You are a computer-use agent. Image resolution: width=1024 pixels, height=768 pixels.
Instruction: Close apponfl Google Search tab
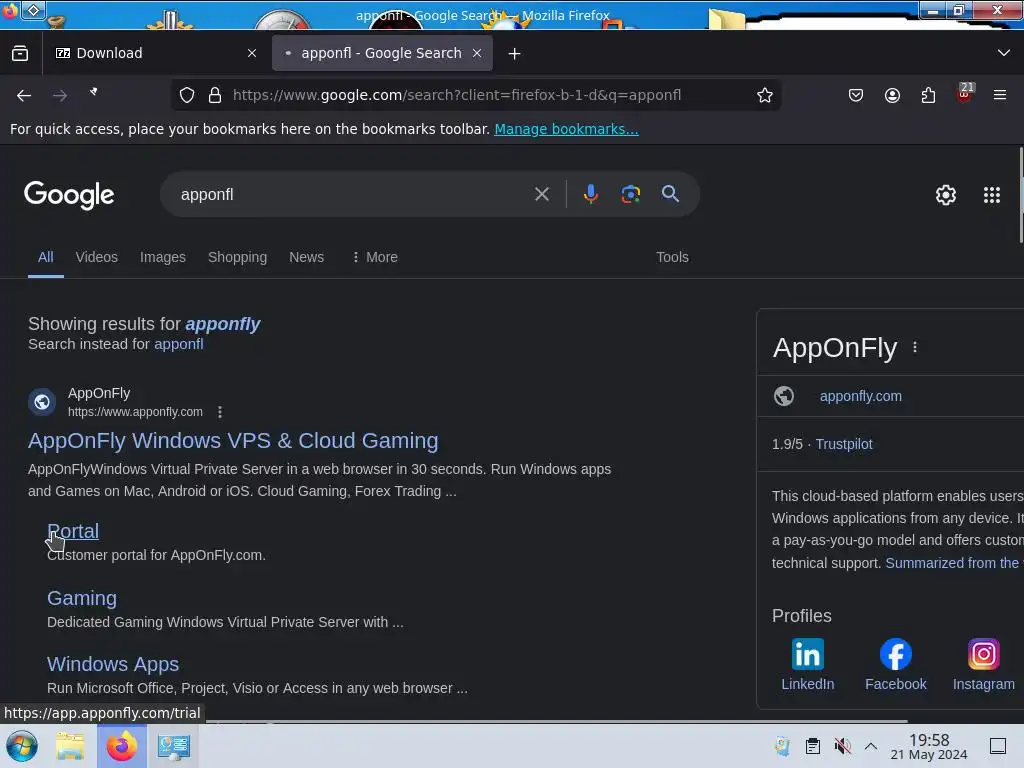(477, 53)
